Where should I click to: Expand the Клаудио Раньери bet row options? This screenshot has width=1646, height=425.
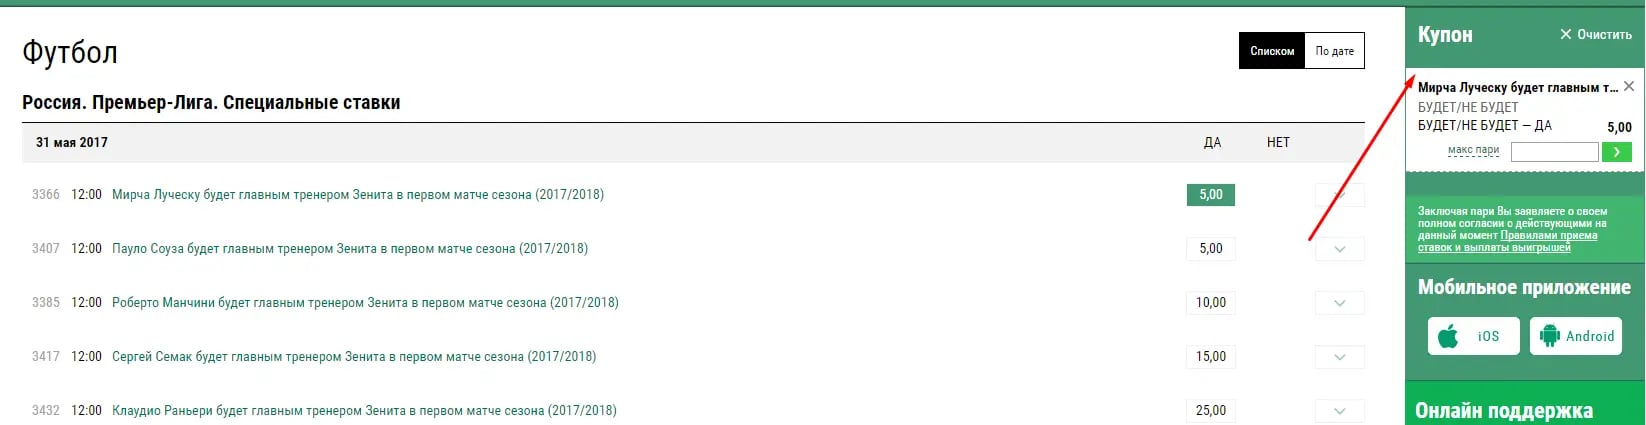[x=1340, y=411]
